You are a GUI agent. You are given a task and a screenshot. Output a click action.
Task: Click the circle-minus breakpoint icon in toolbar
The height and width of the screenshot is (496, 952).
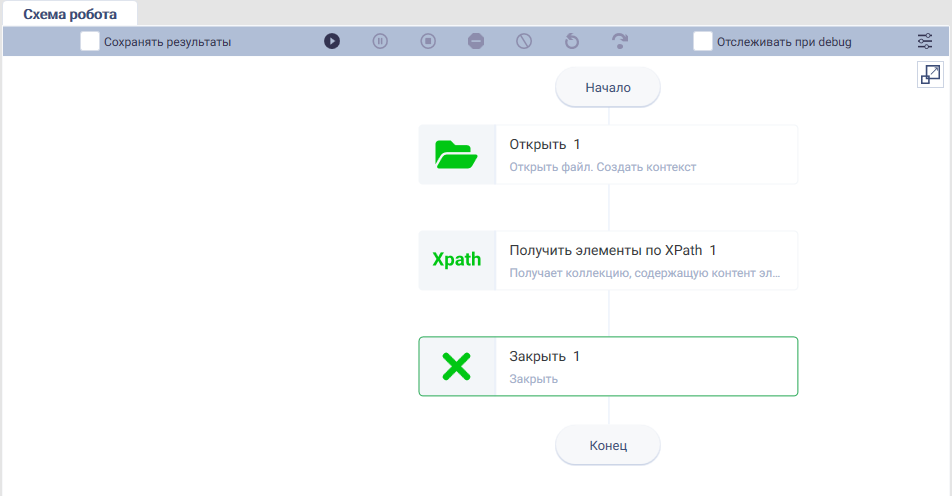[476, 41]
